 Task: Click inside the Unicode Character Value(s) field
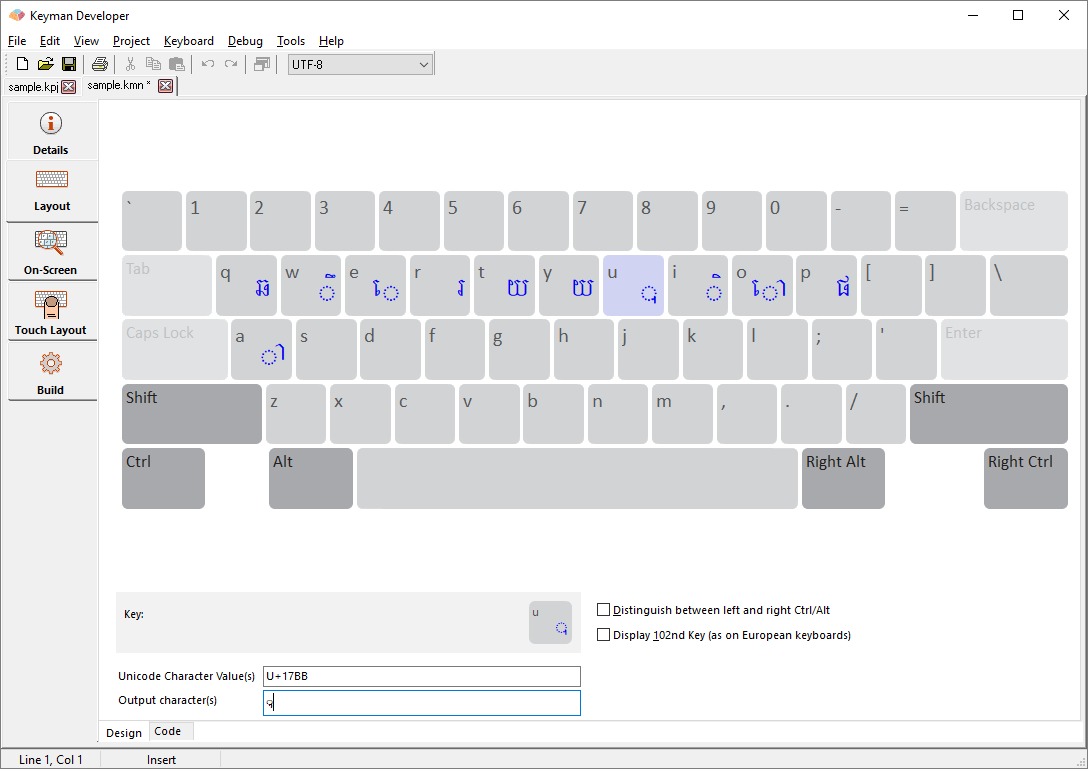420,676
